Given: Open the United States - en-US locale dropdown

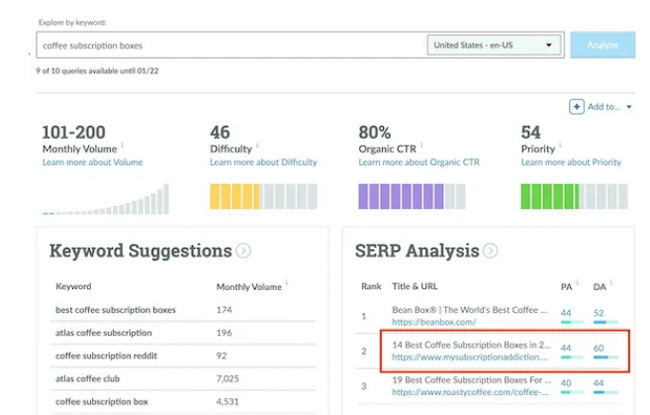Looking at the screenshot, I should tap(492, 45).
